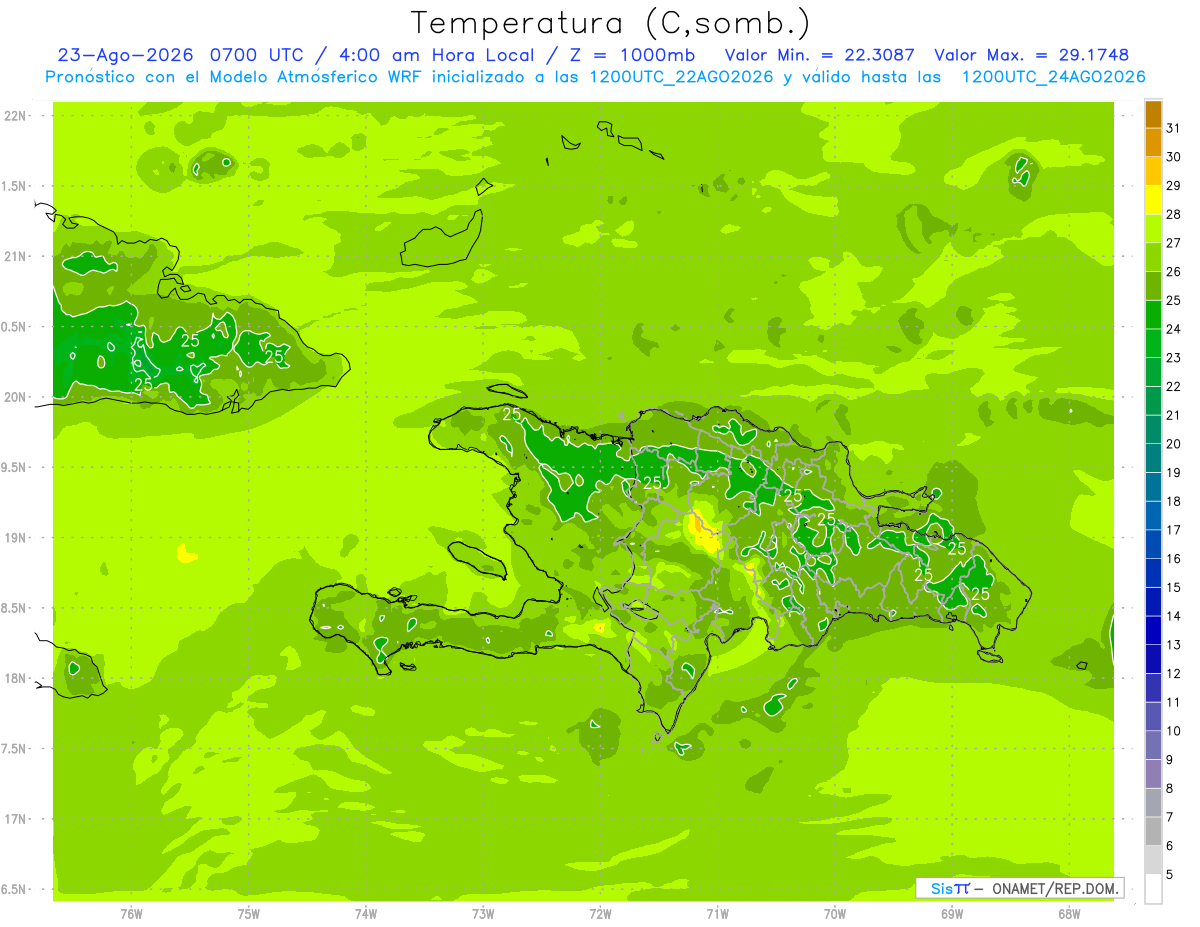The width and height of the screenshot is (1200, 927).
Task: Click the amber legend swatch between 29 and 30
Action: [1153, 172]
